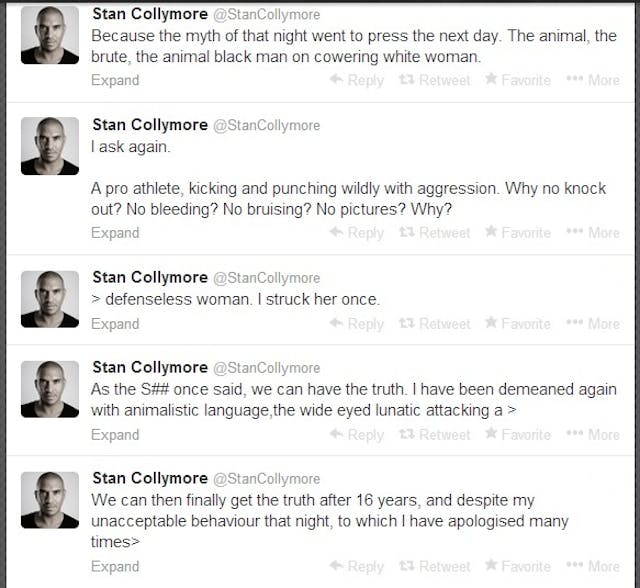Reply to the 'truth after 16 years' tweet
The width and height of the screenshot is (640, 588).
pyautogui.click(x=357, y=566)
